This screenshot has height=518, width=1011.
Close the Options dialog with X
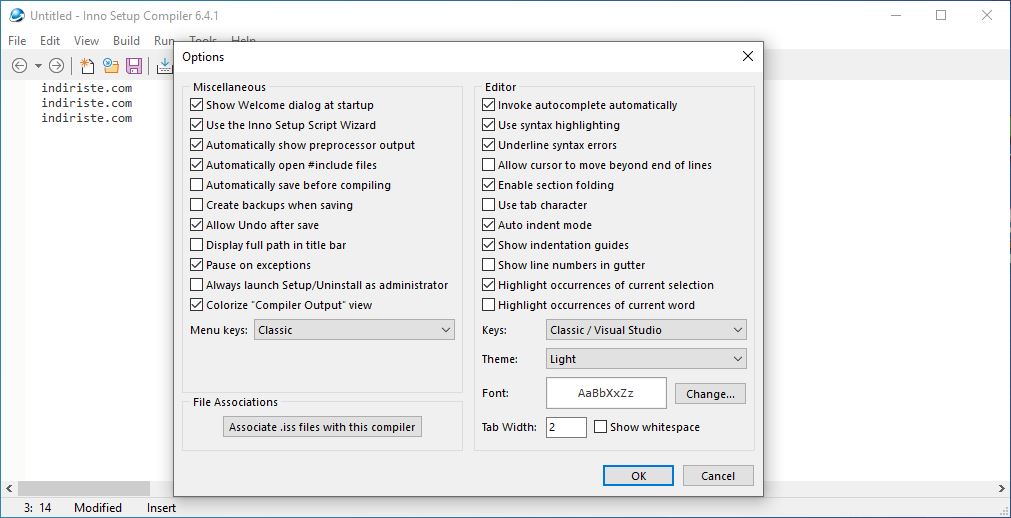(x=747, y=56)
